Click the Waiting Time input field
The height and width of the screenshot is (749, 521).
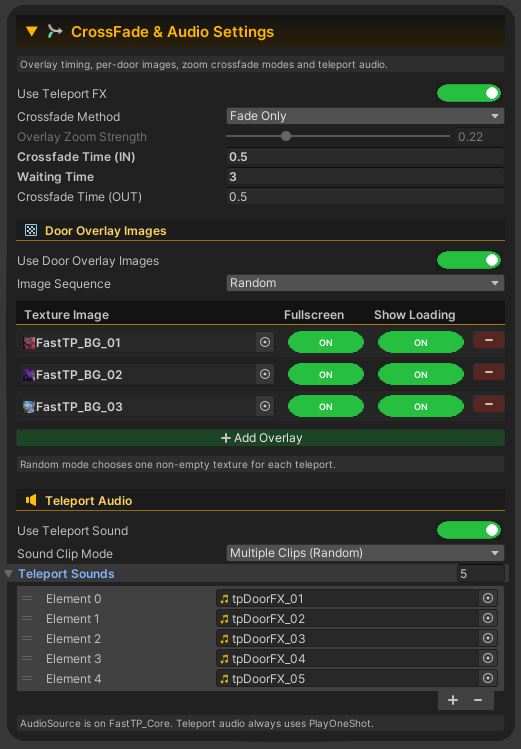tap(365, 177)
